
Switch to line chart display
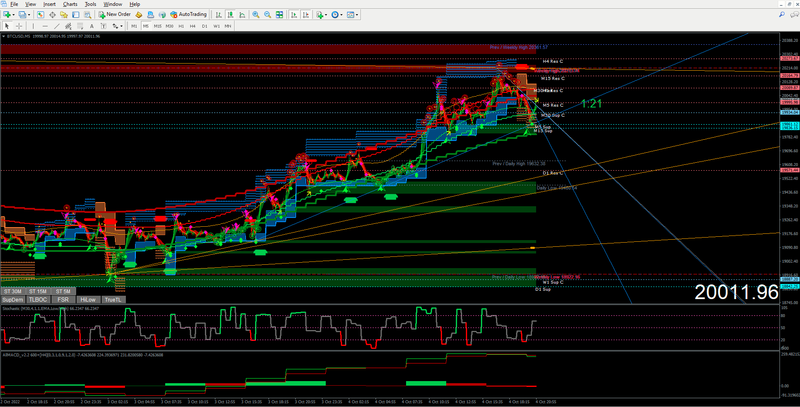[242, 15]
